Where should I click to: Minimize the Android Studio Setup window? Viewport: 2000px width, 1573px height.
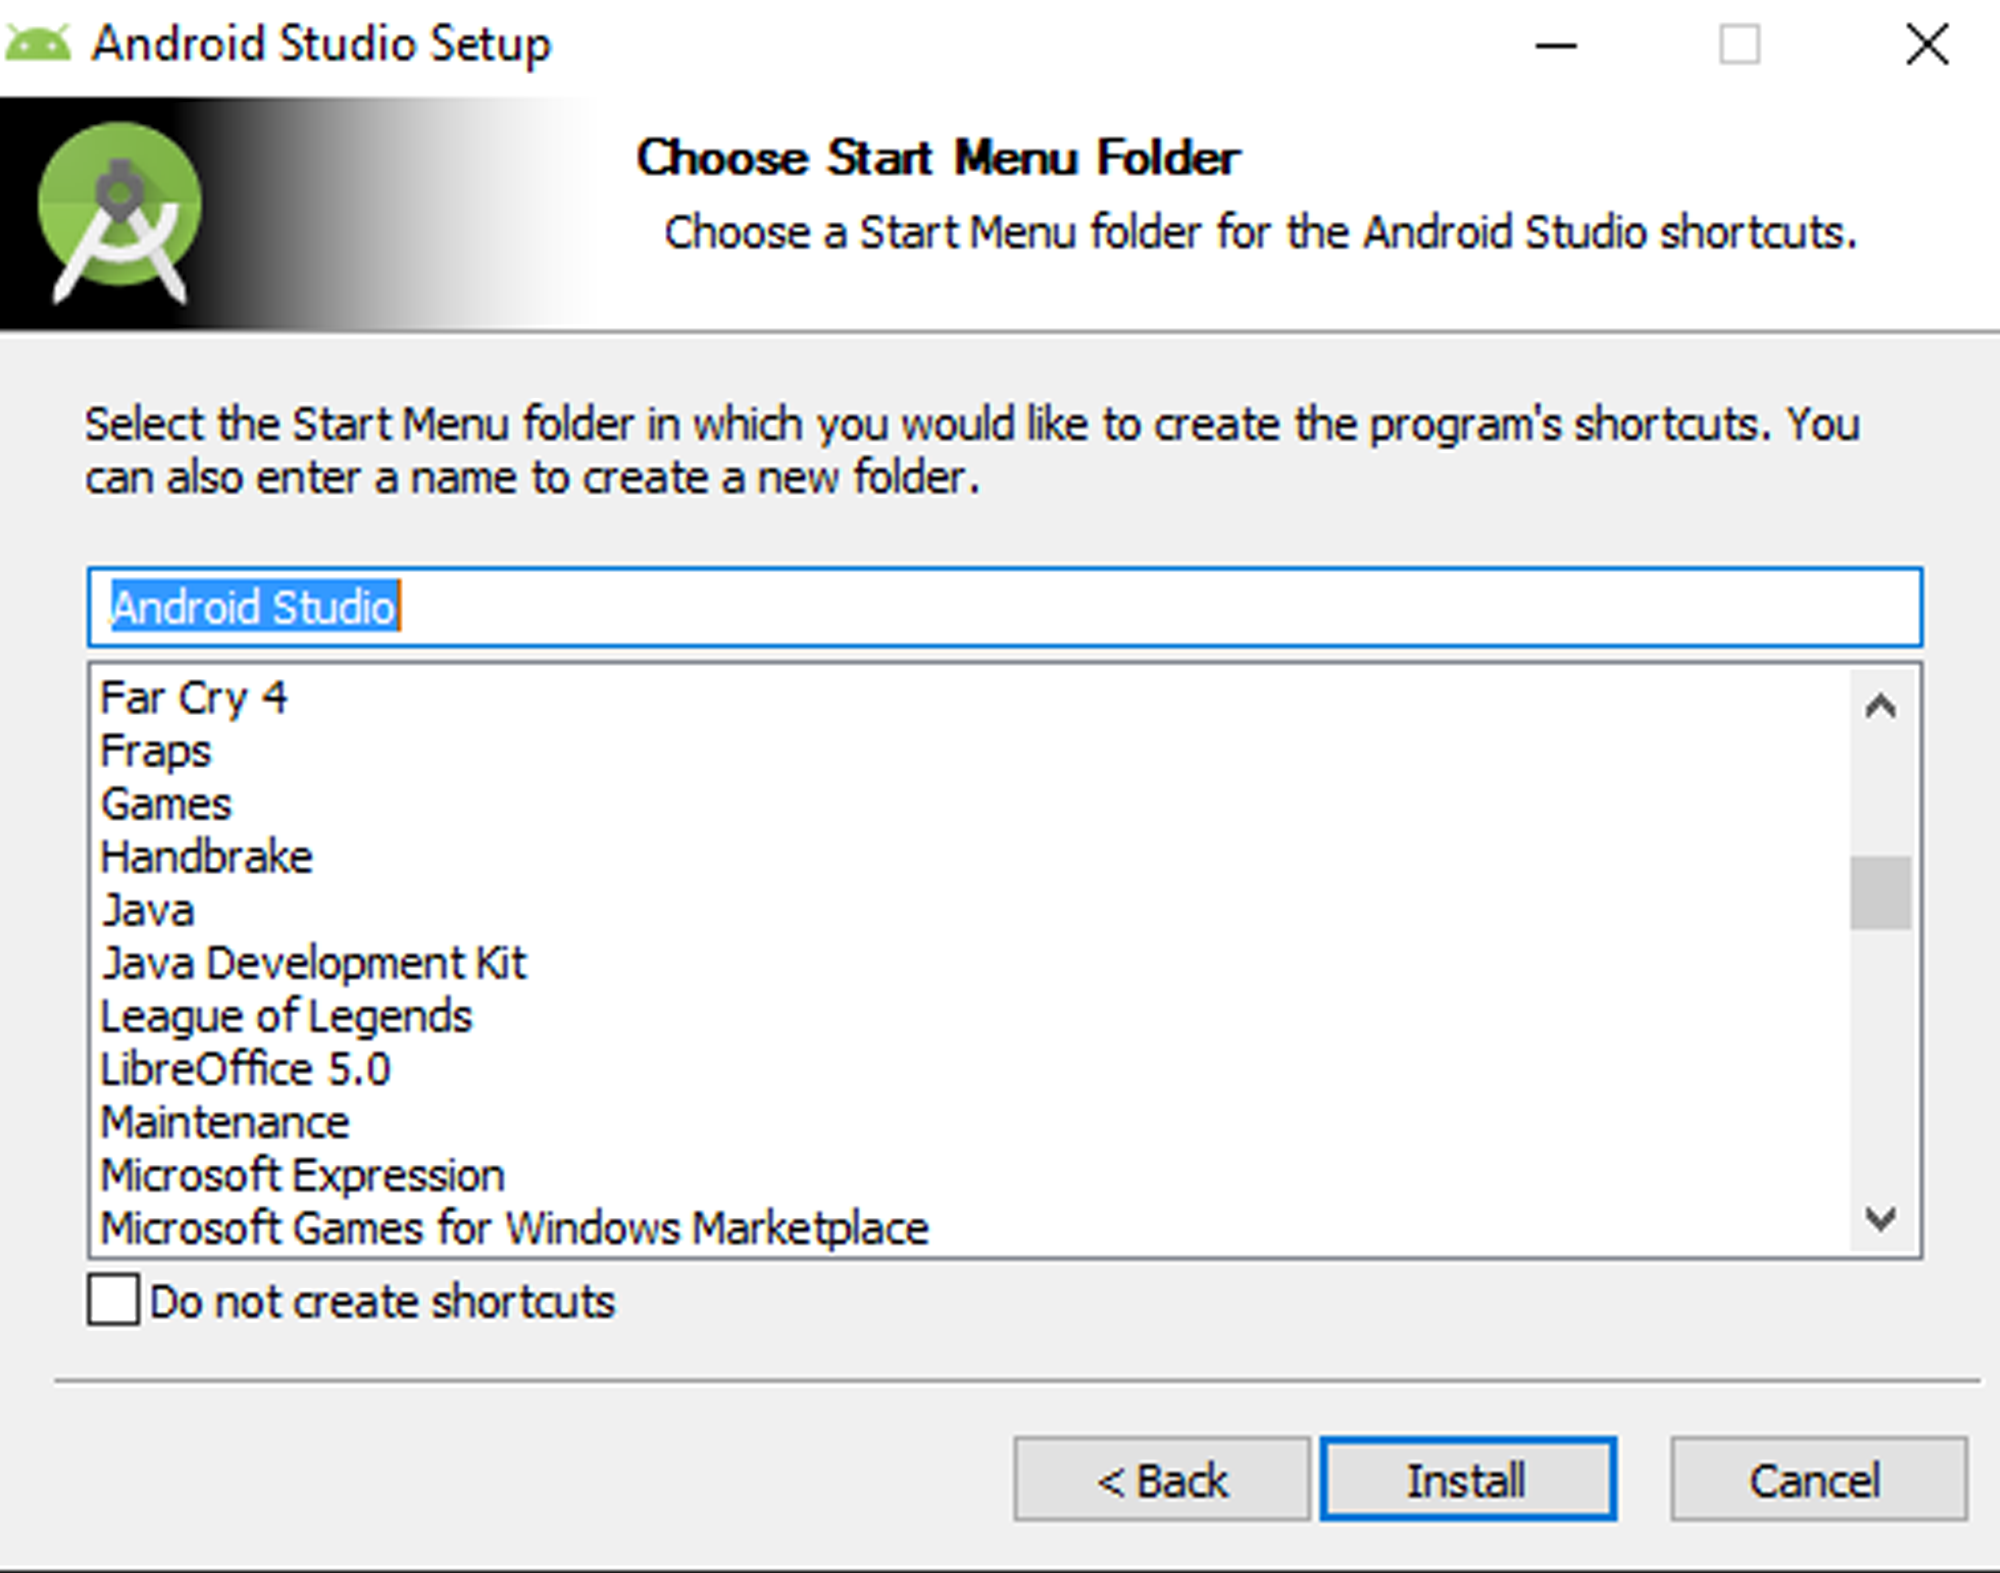1556,45
